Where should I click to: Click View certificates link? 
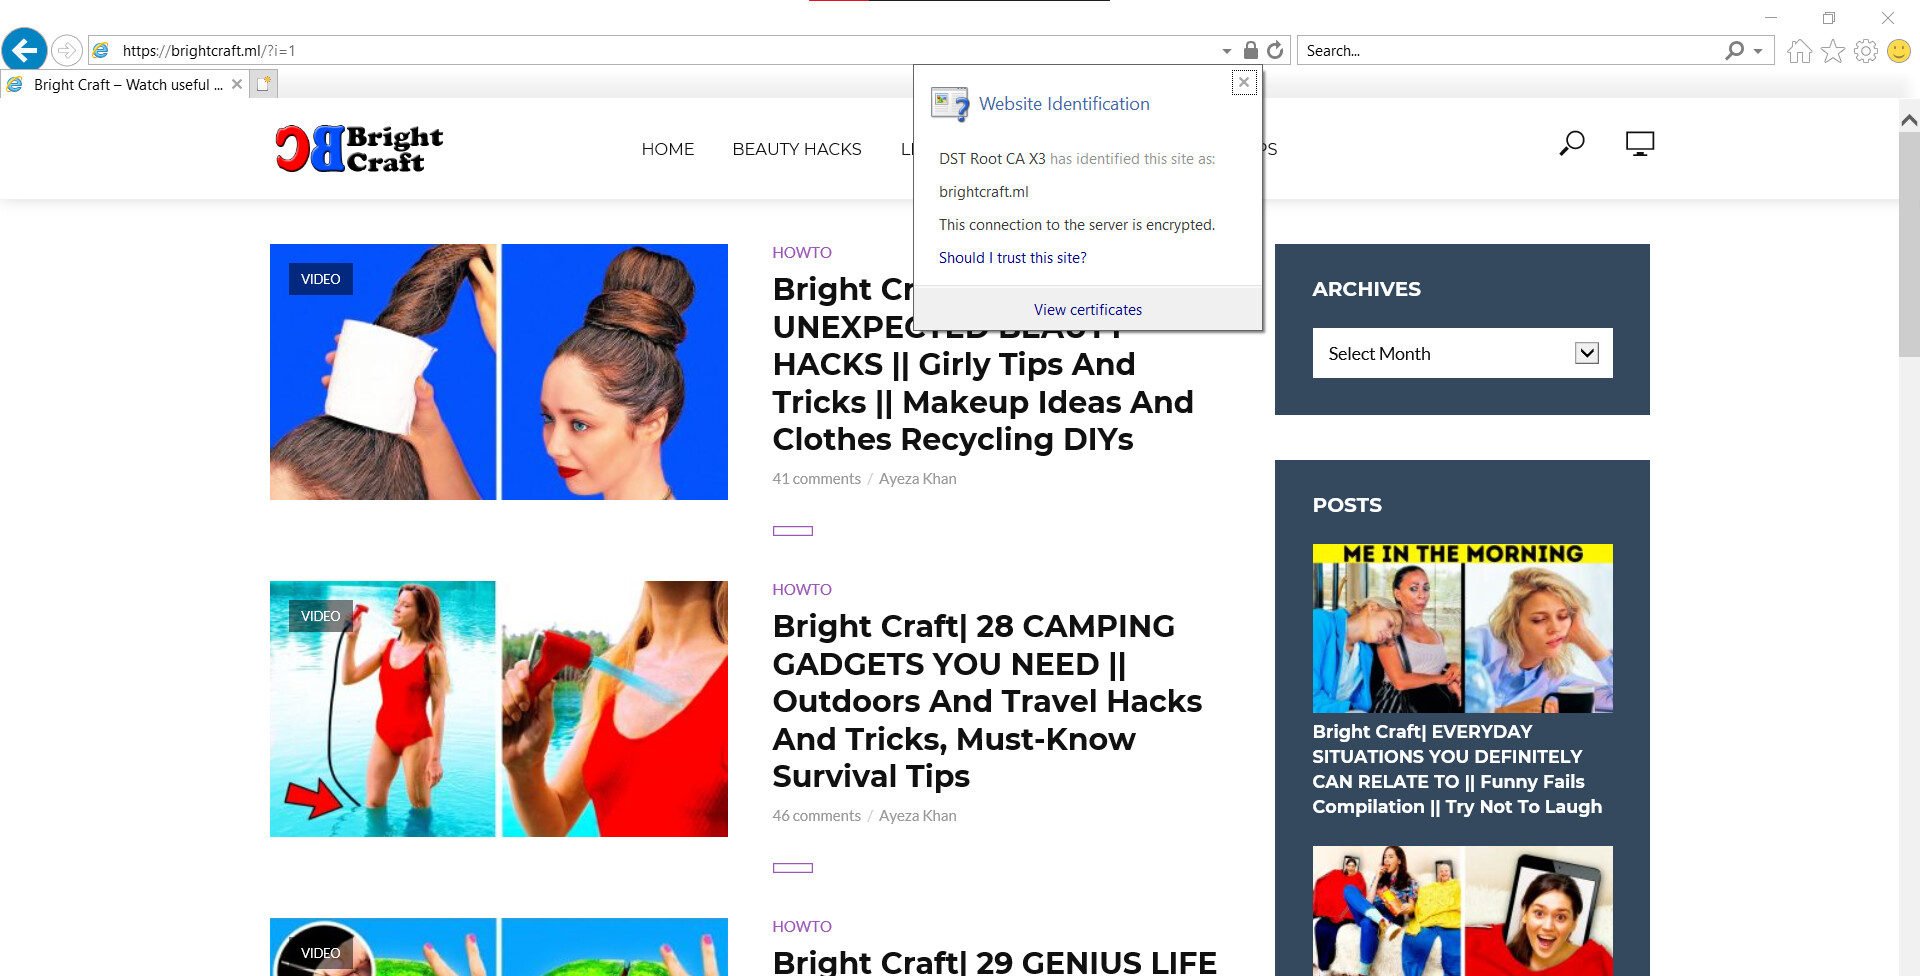click(x=1088, y=310)
